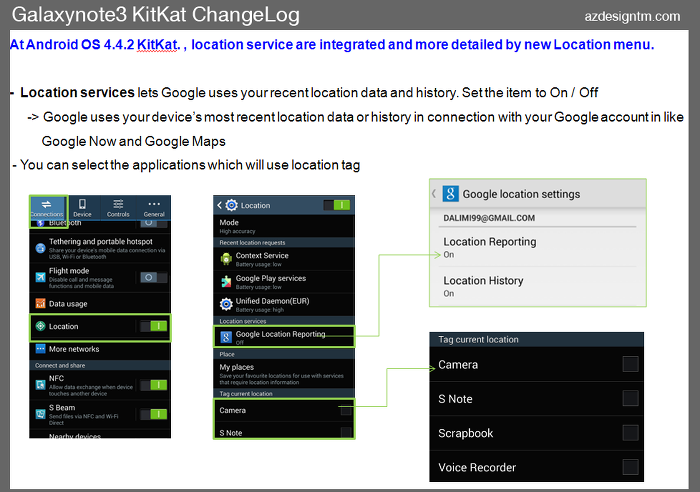Toggle the NFC switch

pyautogui.click(x=154, y=385)
